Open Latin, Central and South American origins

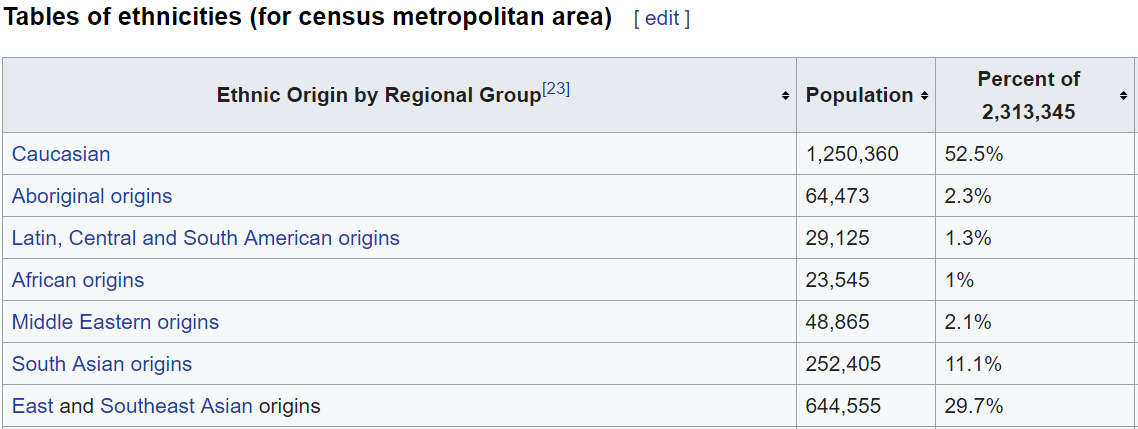pyautogui.click(x=205, y=238)
